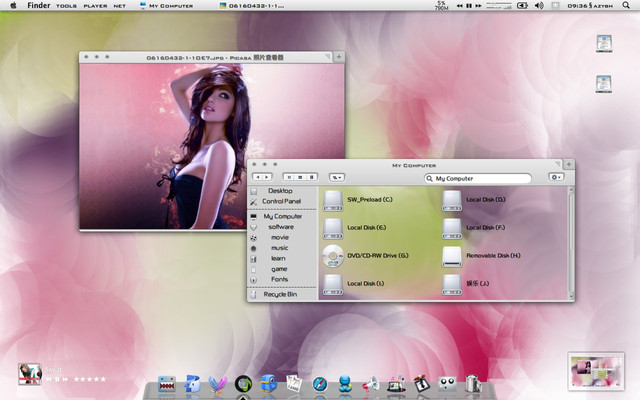Image resolution: width=640 pixels, height=400 pixels.
Task: Click the My Computer address field
Action: click(x=480, y=178)
